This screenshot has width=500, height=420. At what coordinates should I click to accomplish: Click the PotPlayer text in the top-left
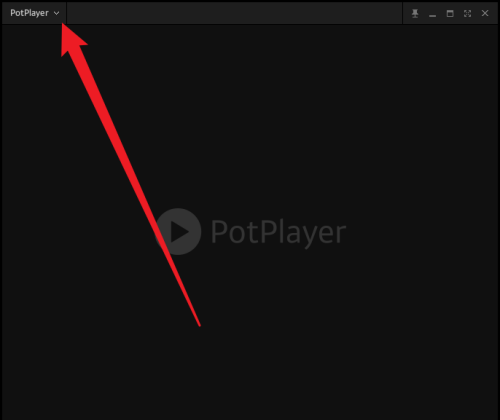click(x=29, y=13)
